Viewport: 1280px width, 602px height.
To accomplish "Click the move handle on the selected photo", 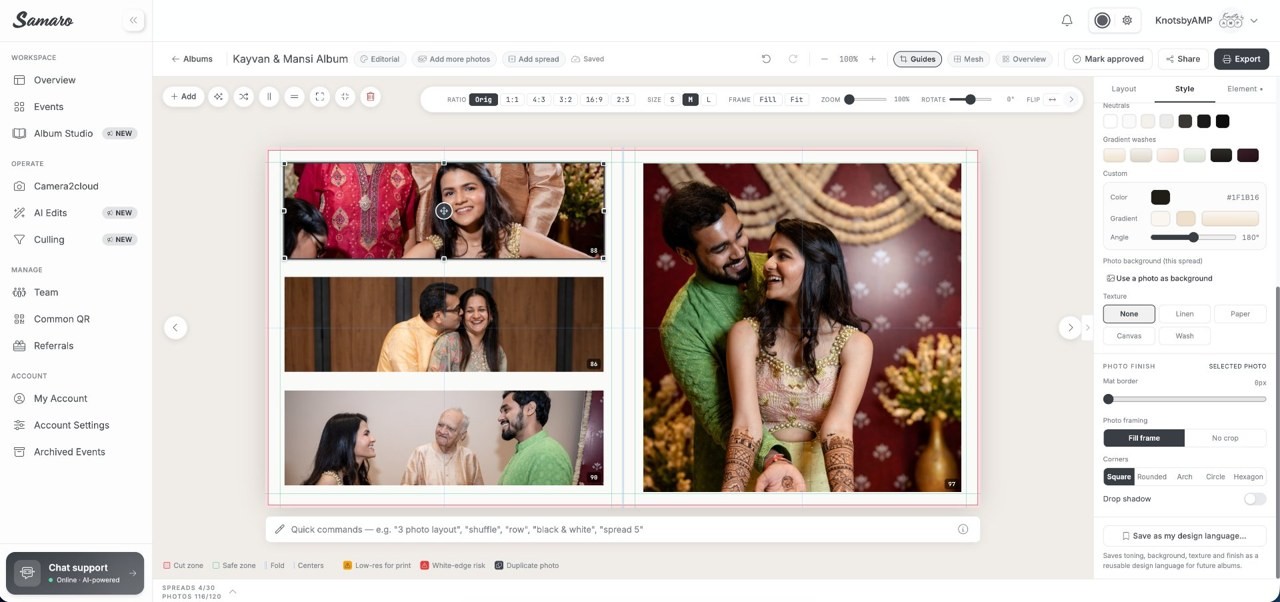I will tap(444, 211).
